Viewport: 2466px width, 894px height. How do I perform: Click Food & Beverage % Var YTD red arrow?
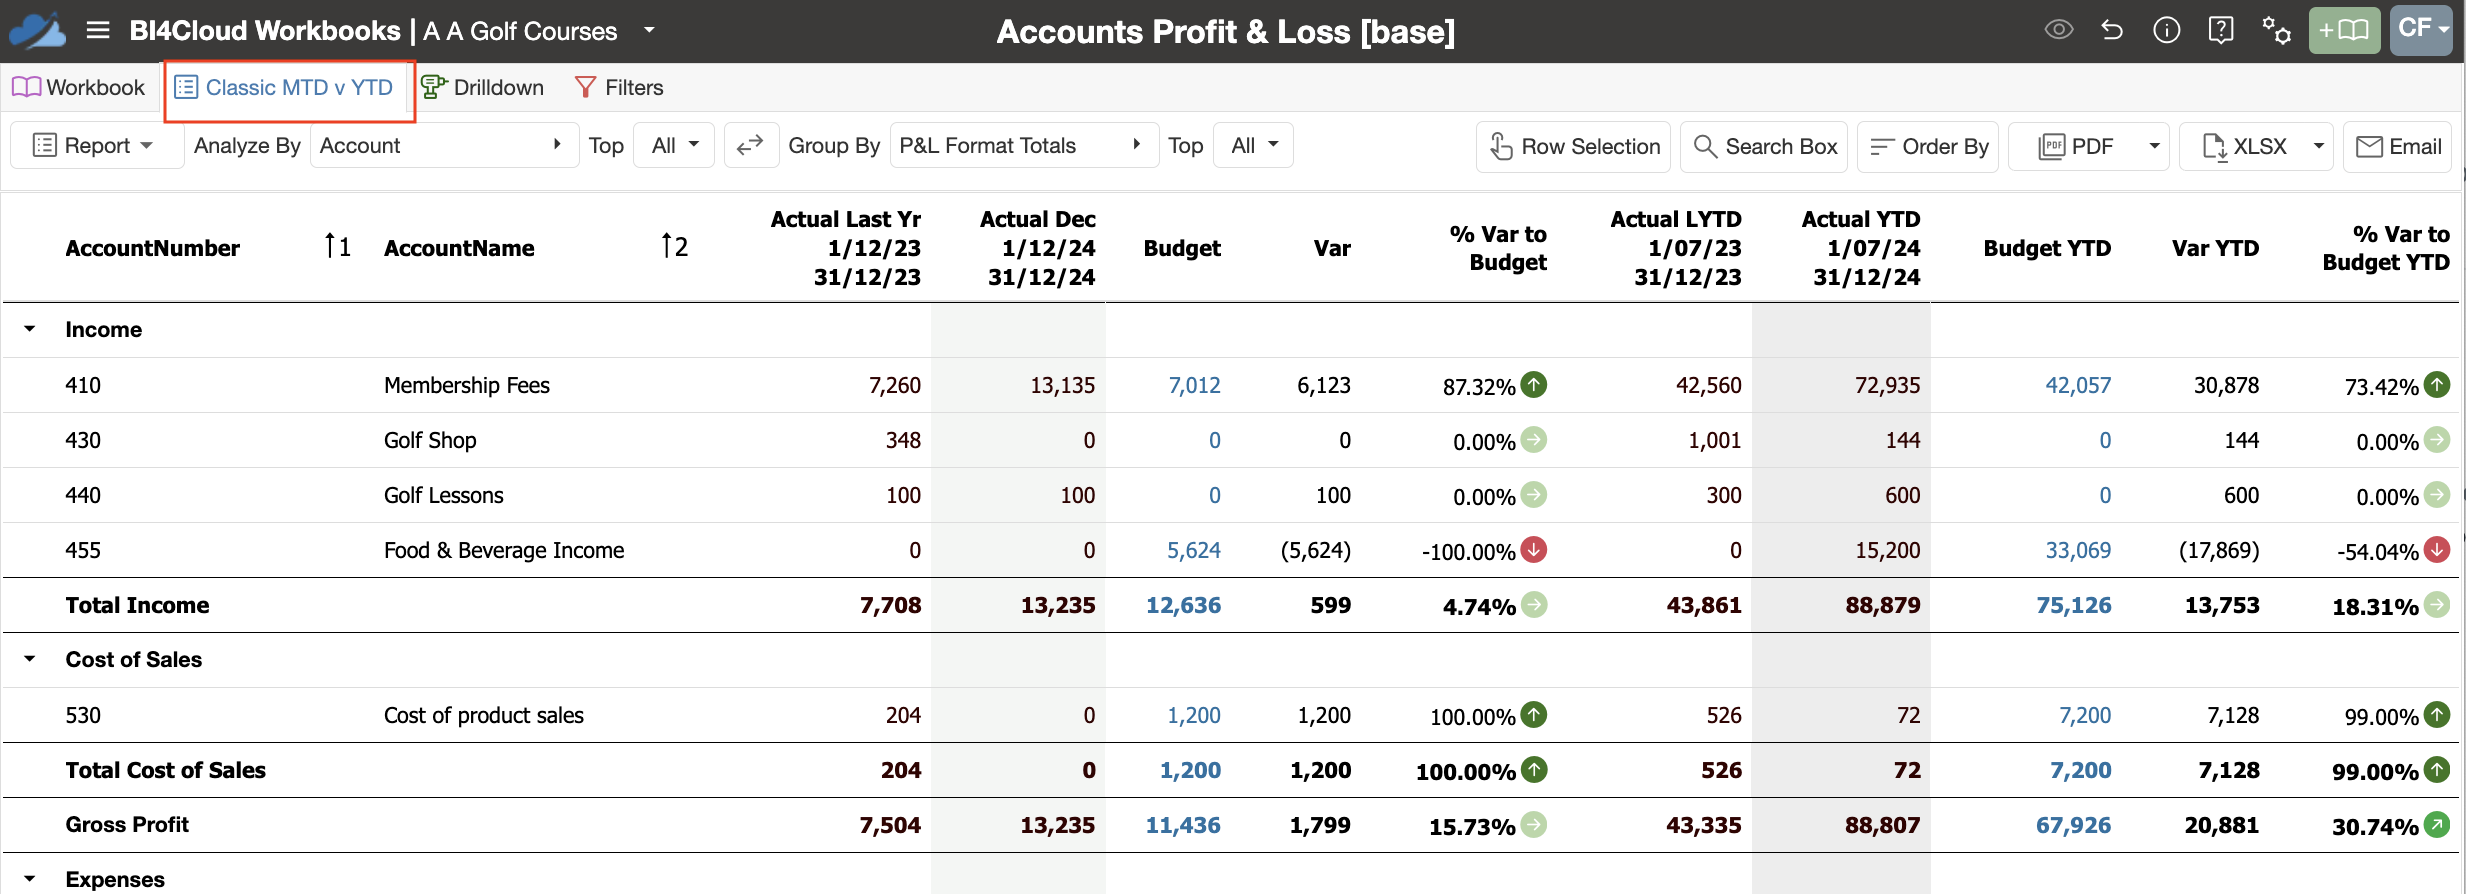[2437, 549]
